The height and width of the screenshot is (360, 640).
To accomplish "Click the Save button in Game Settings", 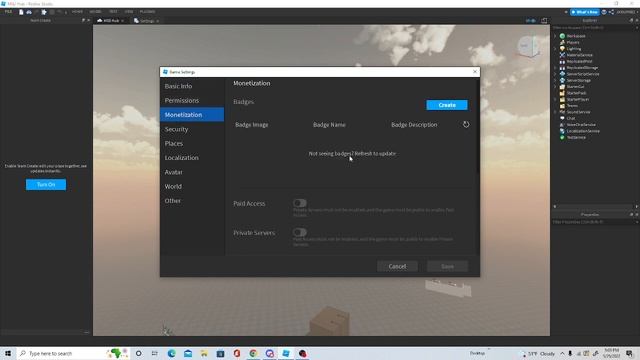I will [447, 266].
